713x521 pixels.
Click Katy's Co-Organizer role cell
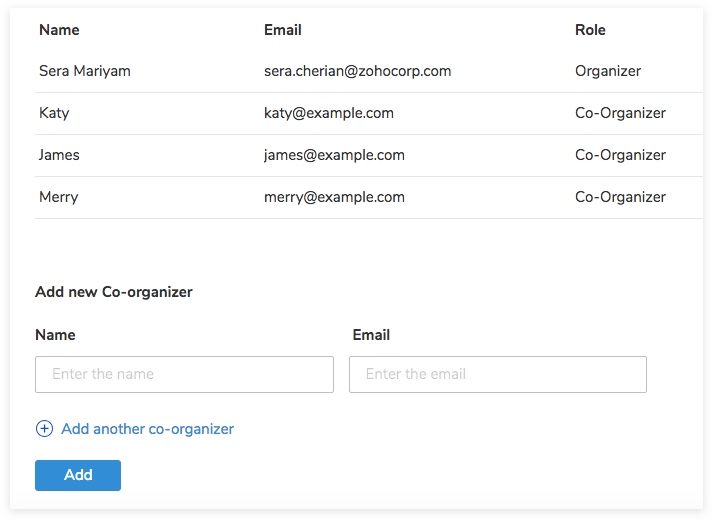click(620, 113)
